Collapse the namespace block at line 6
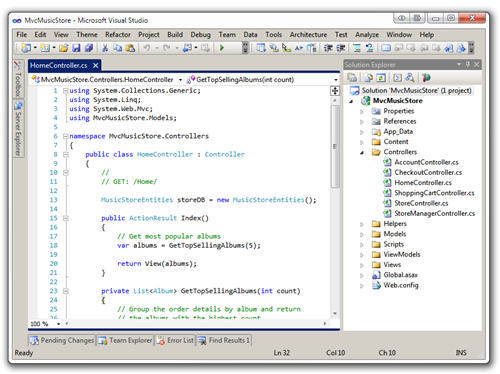Screen dimensions: 500x374 click(x=66, y=136)
